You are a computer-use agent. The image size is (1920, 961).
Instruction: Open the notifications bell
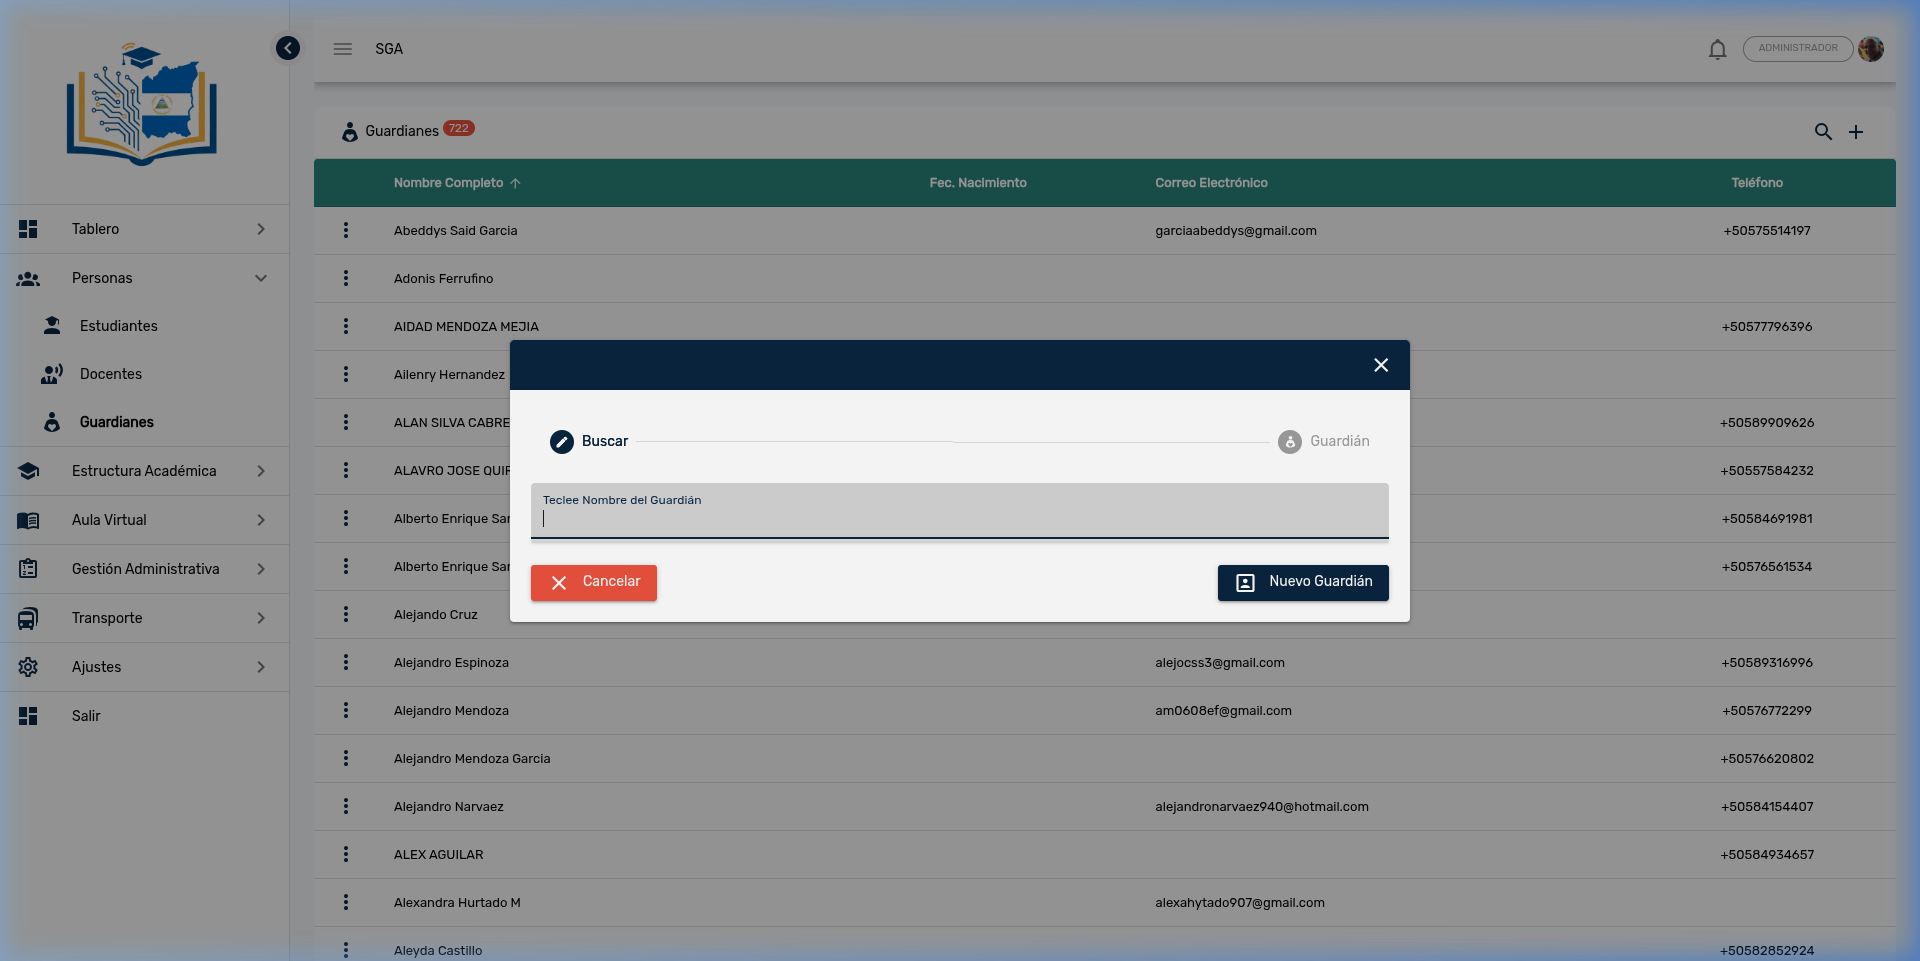click(1717, 49)
